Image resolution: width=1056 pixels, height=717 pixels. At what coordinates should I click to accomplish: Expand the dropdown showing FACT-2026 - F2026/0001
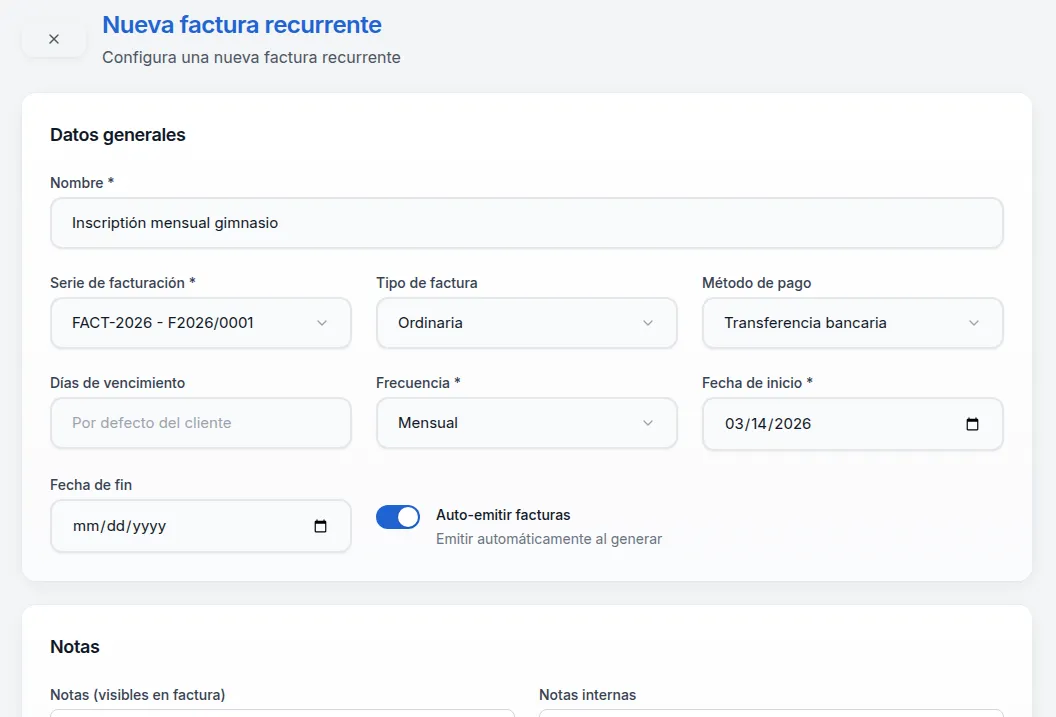[x=190, y=323]
